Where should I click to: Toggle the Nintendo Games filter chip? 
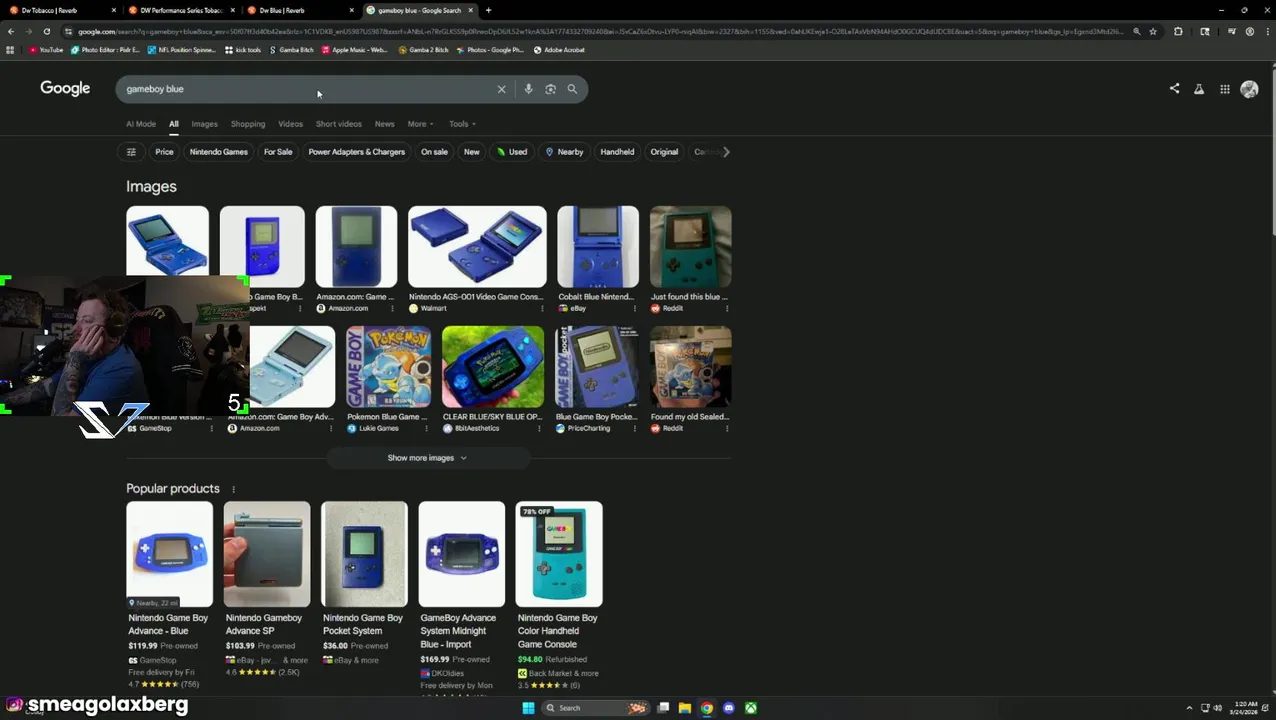(218, 152)
